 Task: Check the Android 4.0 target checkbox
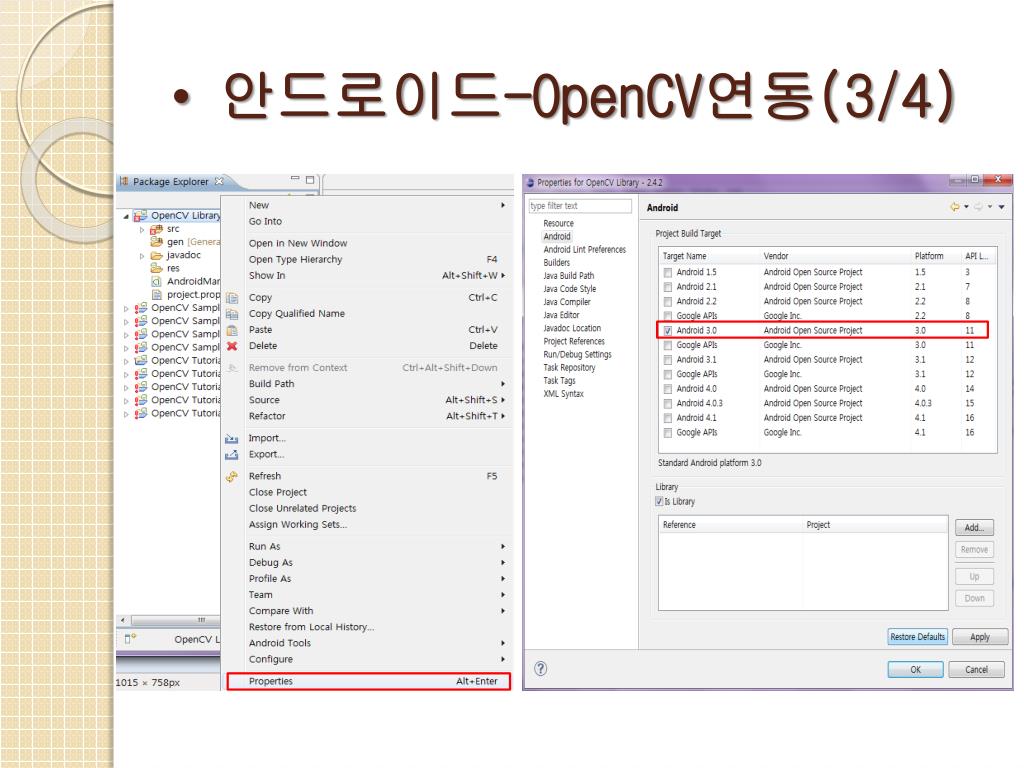[x=667, y=389]
